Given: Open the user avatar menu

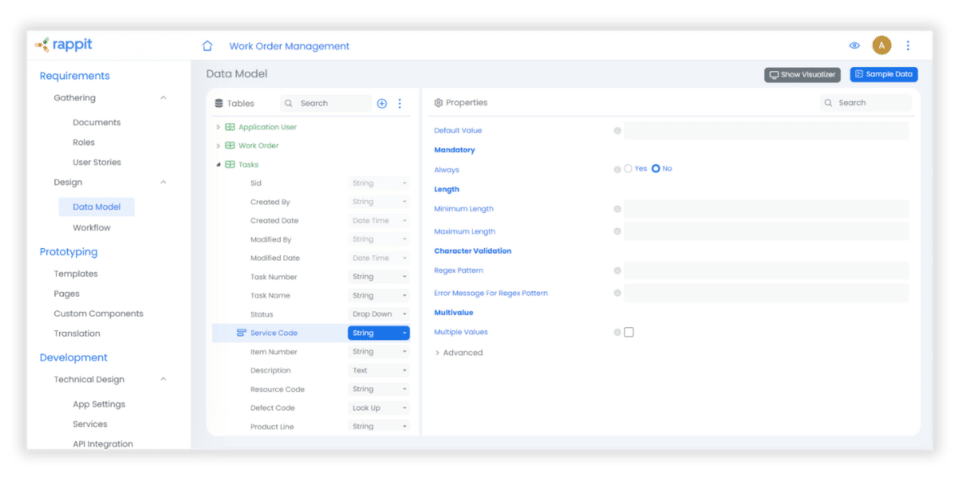Looking at the screenshot, I should tap(881, 45).
